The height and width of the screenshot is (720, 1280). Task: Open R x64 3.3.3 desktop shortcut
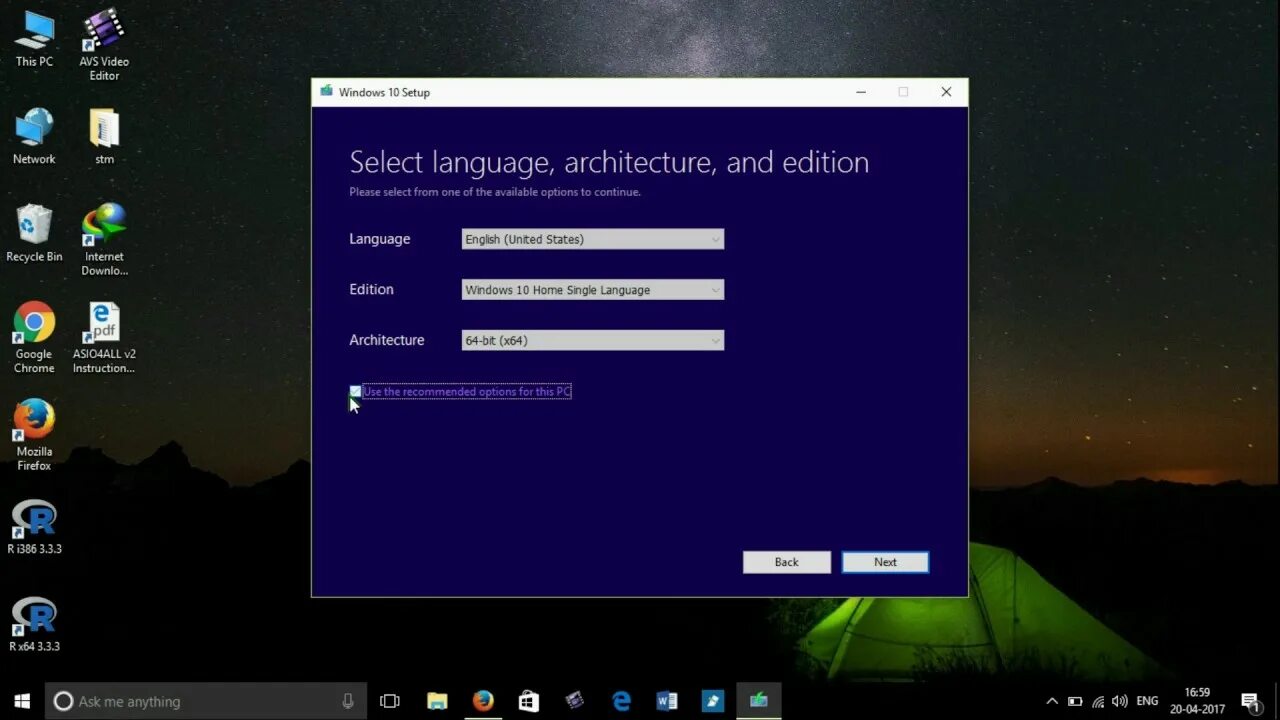(34, 625)
